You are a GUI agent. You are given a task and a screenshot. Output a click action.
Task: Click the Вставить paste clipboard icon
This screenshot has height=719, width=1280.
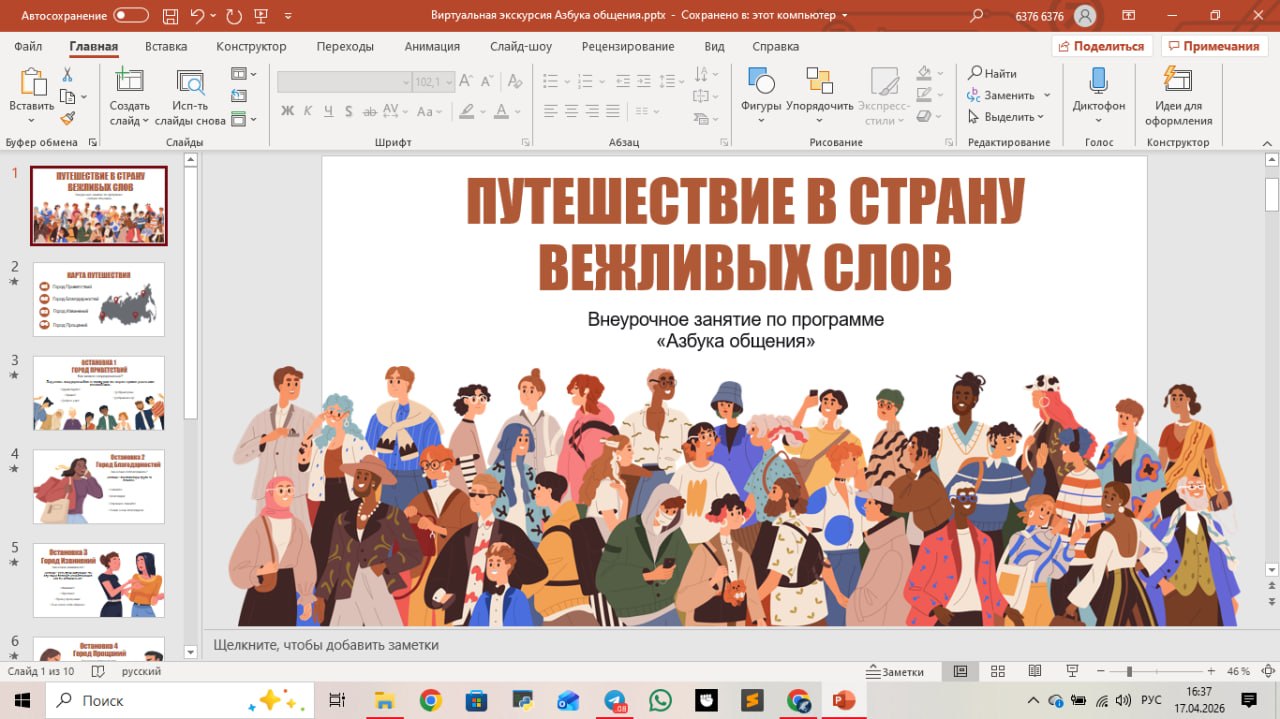pos(32,83)
